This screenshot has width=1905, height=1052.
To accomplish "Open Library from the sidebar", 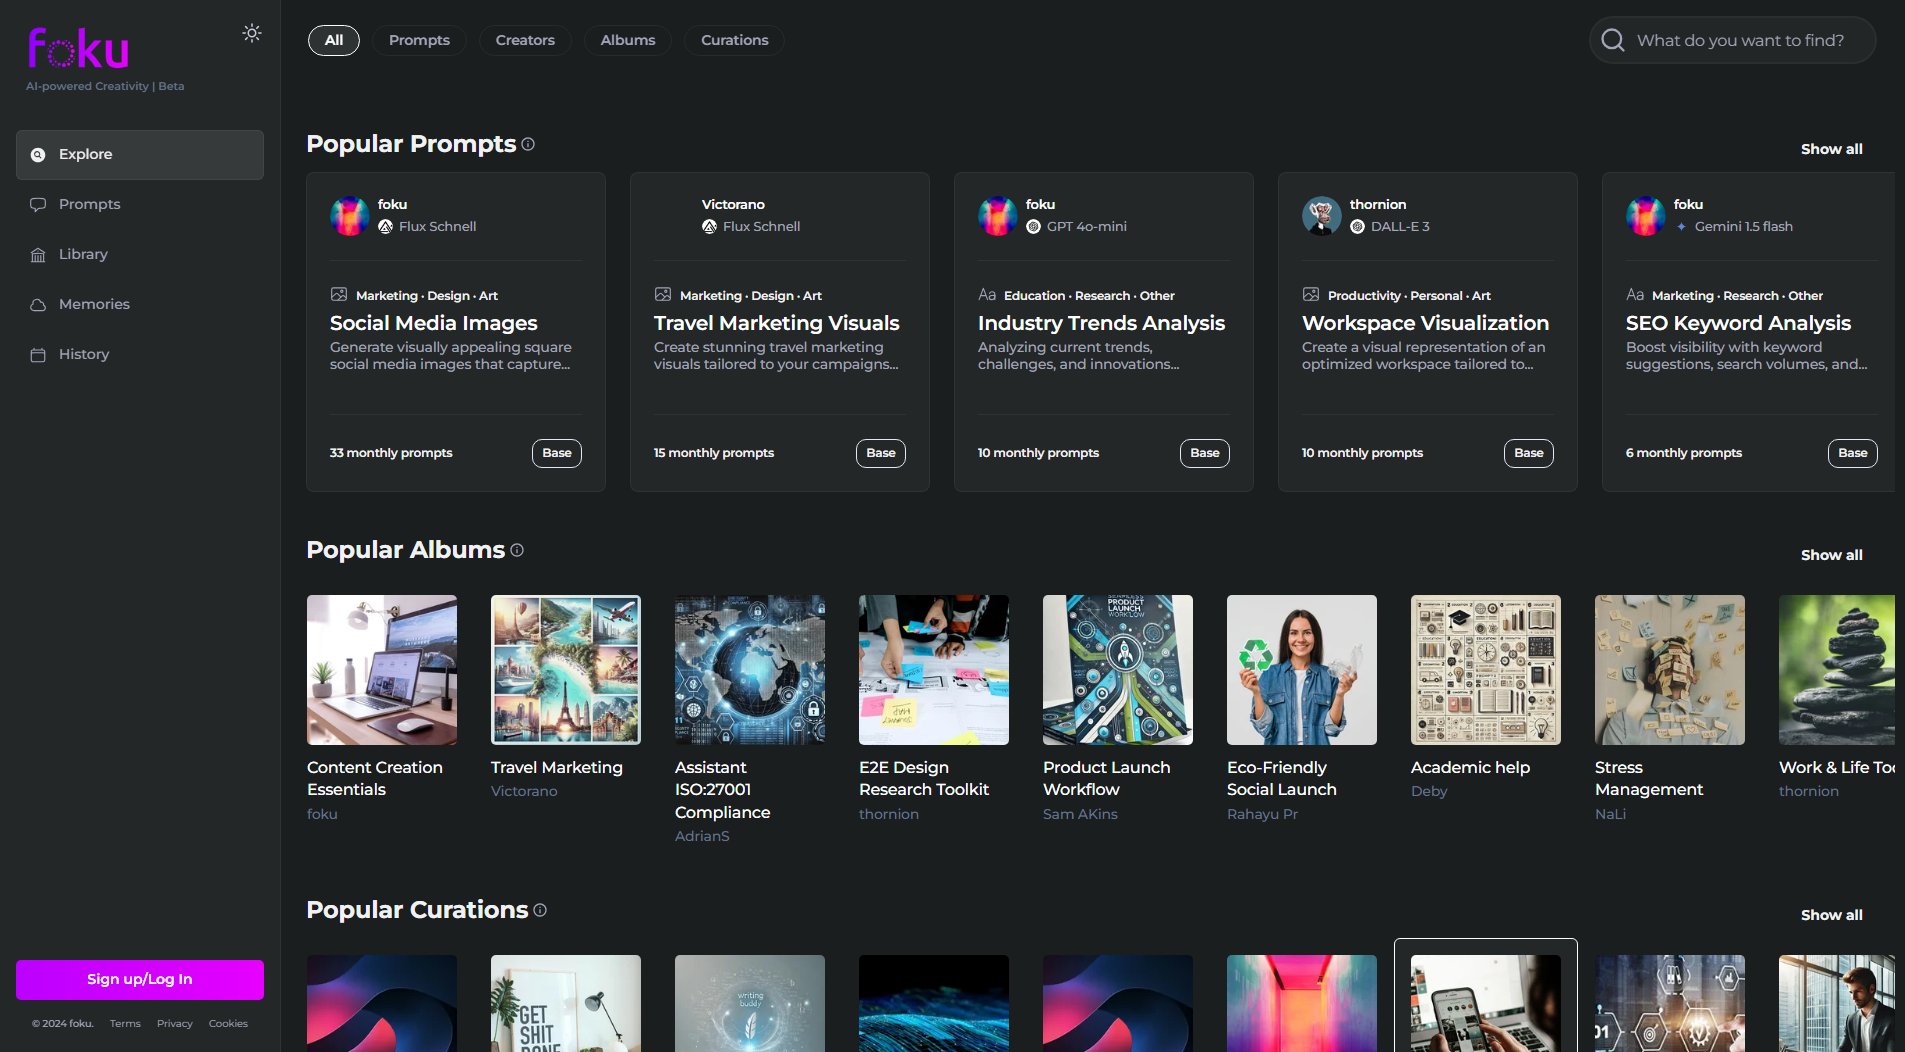I will [83, 254].
